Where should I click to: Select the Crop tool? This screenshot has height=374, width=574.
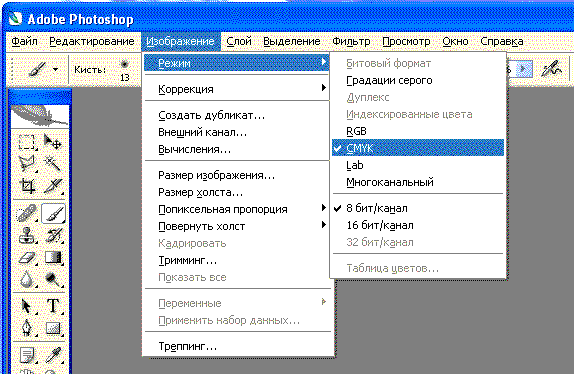click(x=27, y=185)
